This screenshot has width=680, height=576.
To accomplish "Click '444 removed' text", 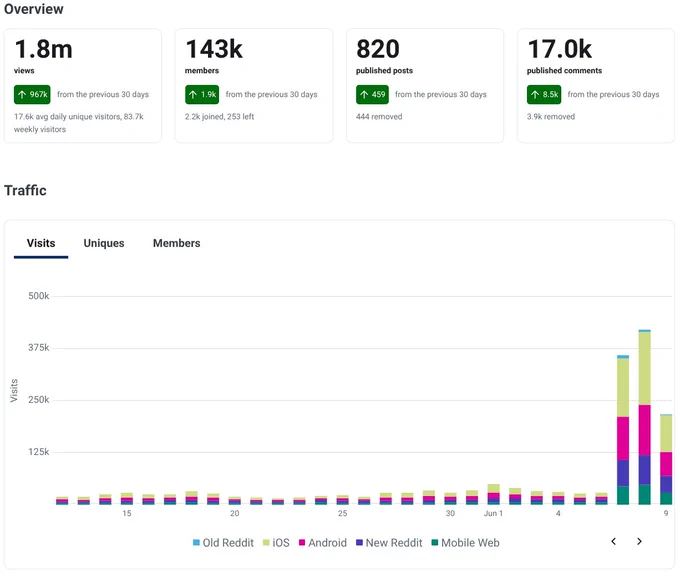I will pyautogui.click(x=379, y=117).
